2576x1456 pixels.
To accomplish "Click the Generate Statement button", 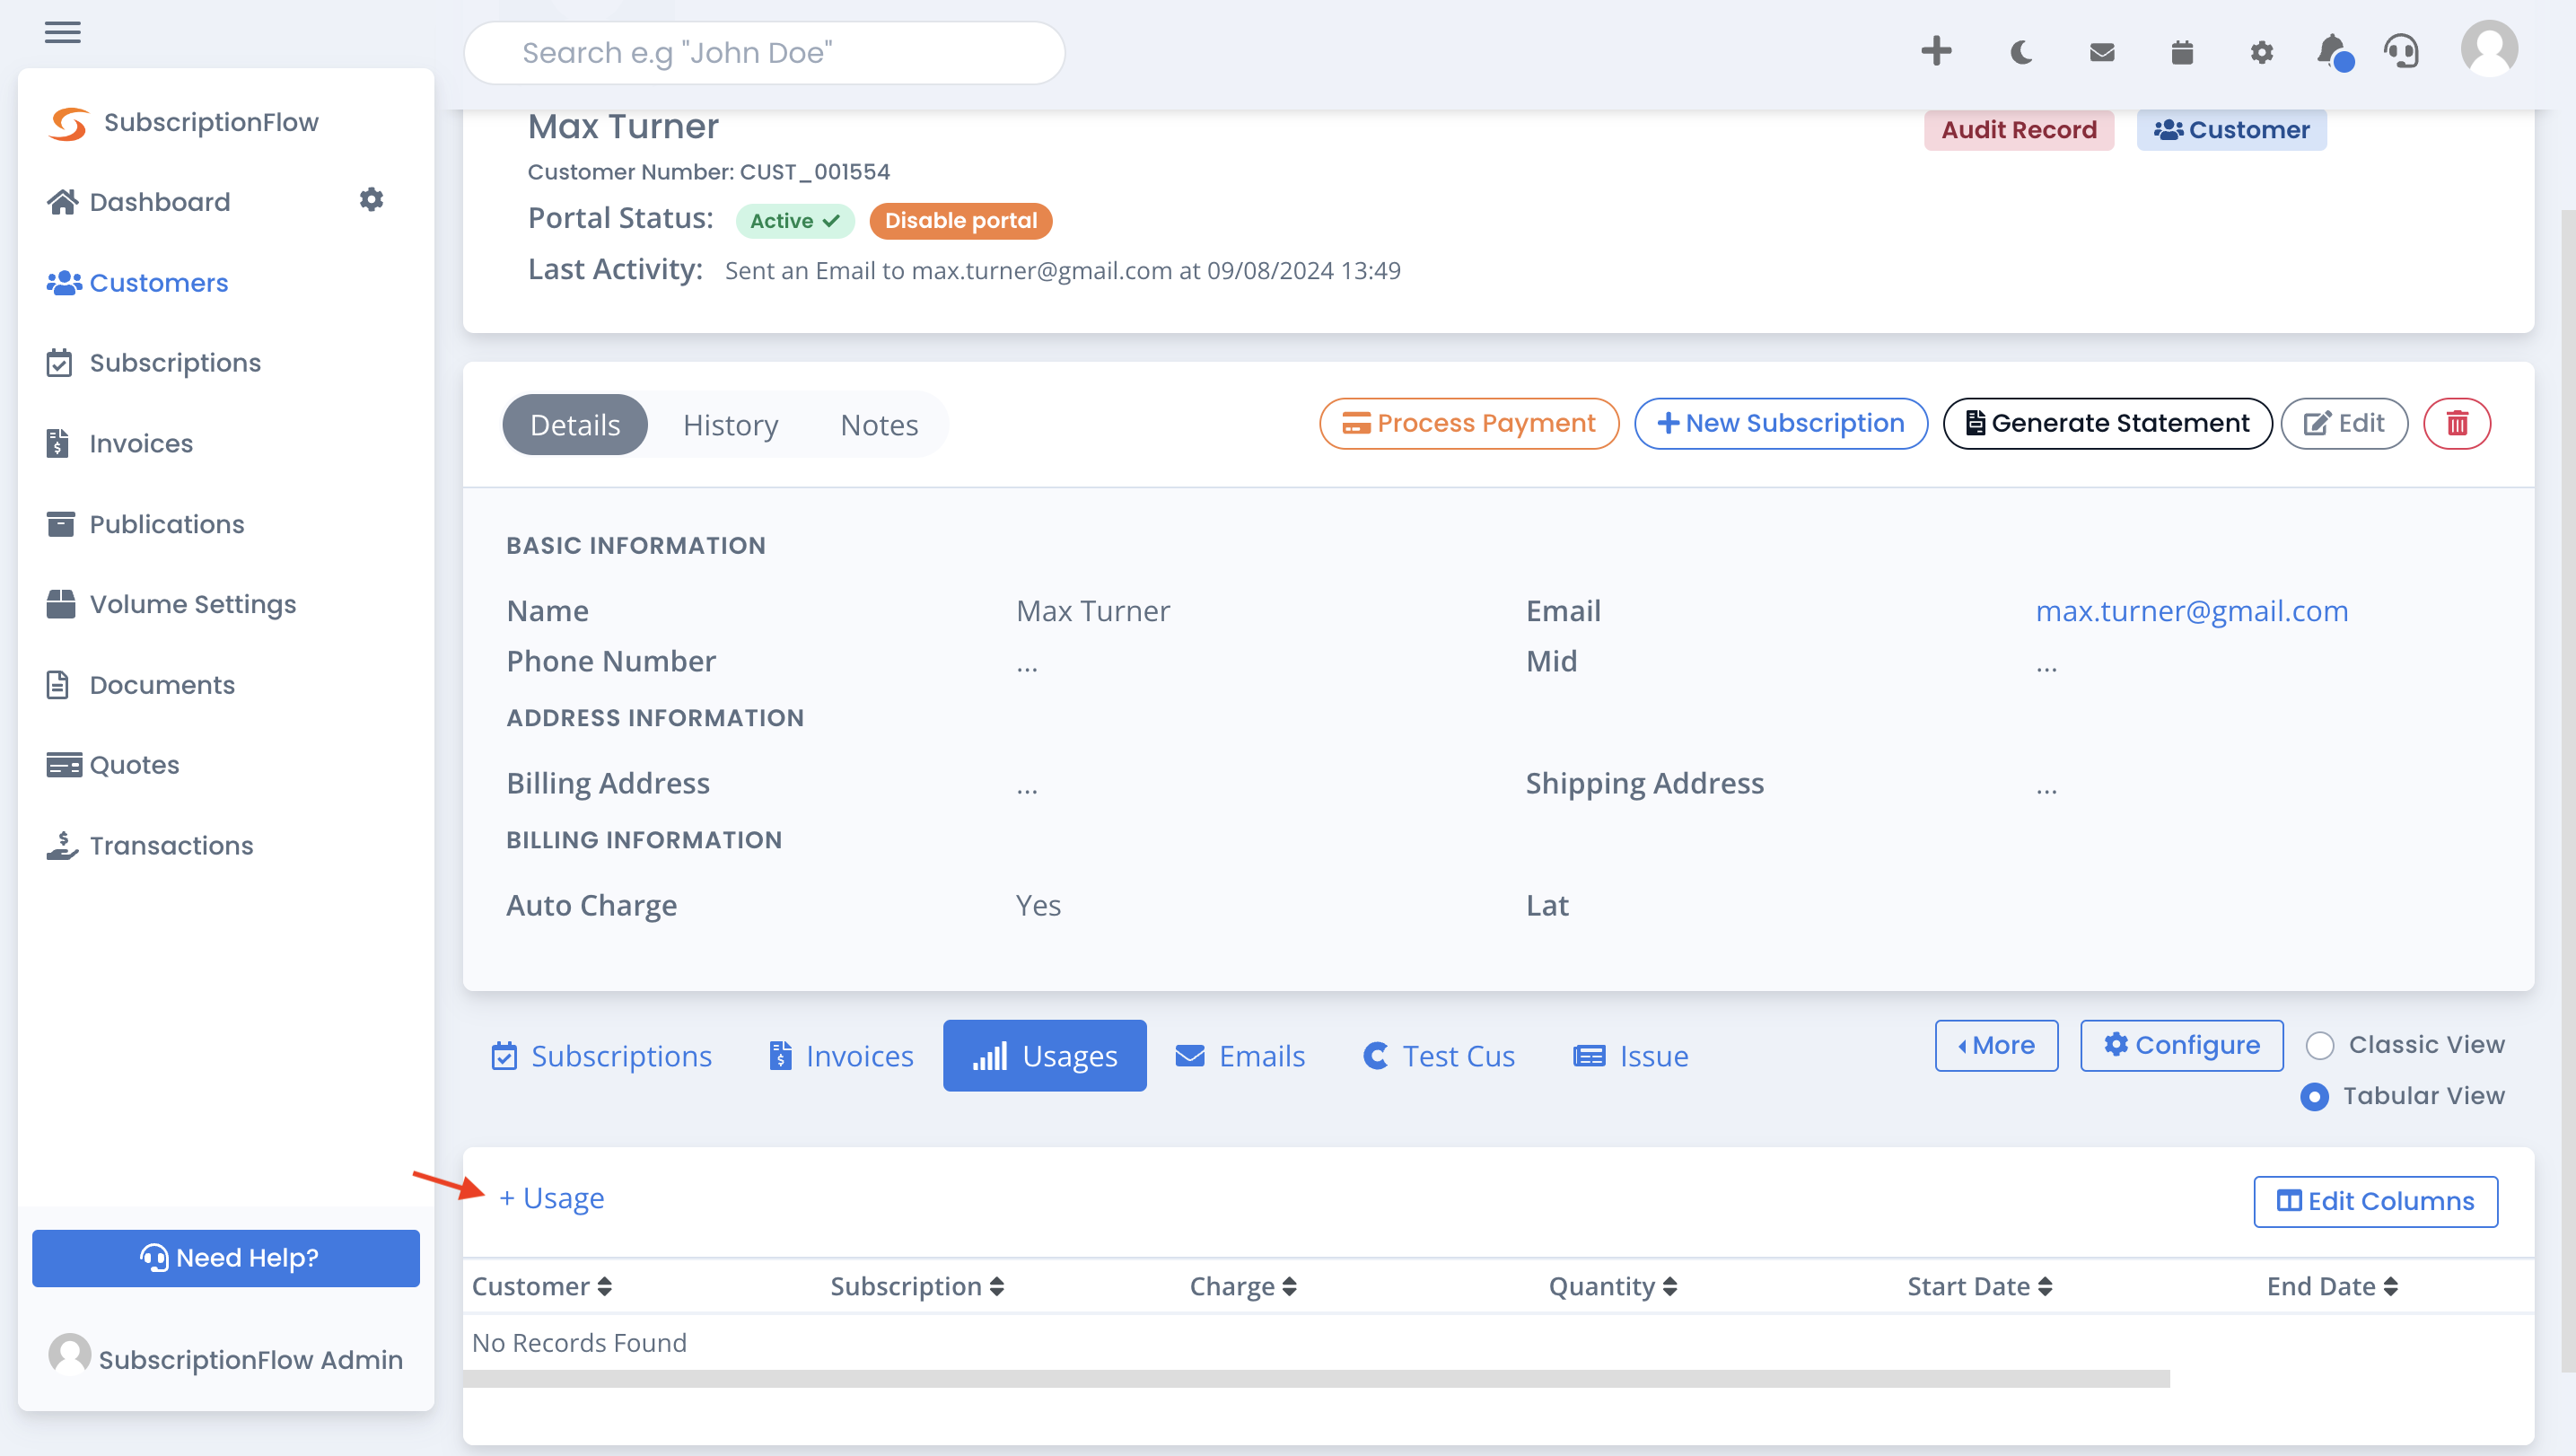I will 2107,424.
